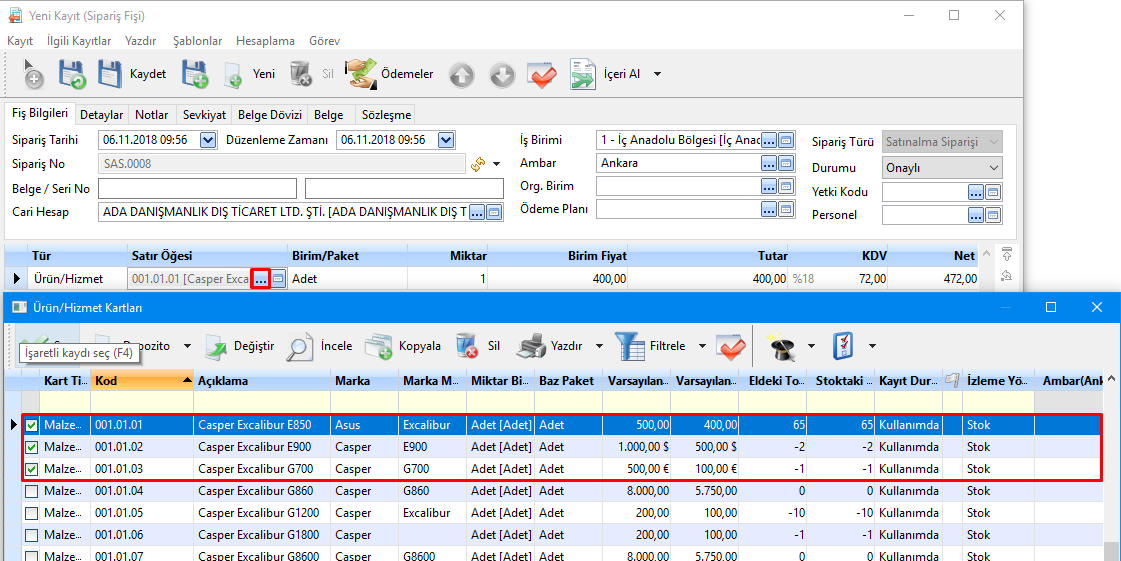Tick the checkbox for item 001.01.05
Image resolution: width=1121 pixels, height=561 pixels.
pyautogui.click(x=32, y=513)
